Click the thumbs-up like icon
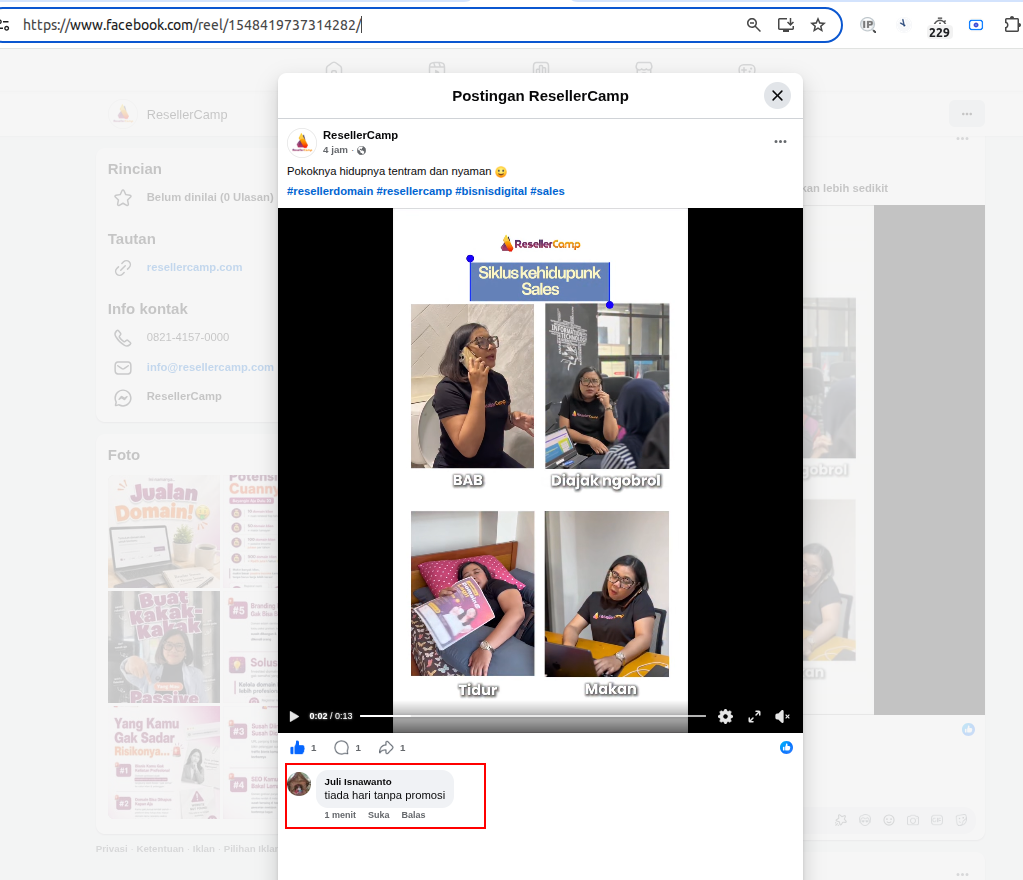The height and width of the screenshot is (880, 1023). coord(298,748)
